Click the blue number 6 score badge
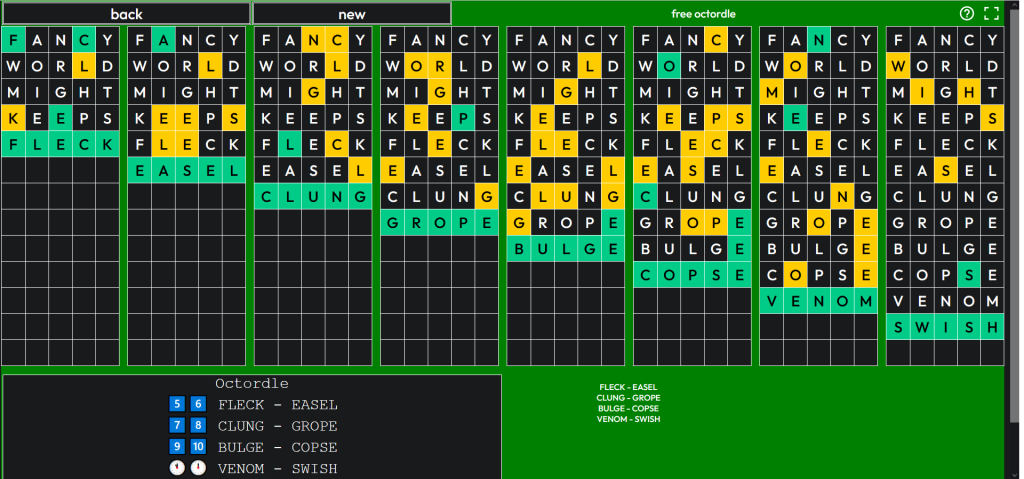Screen dimensions: 1024x479 point(198,404)
